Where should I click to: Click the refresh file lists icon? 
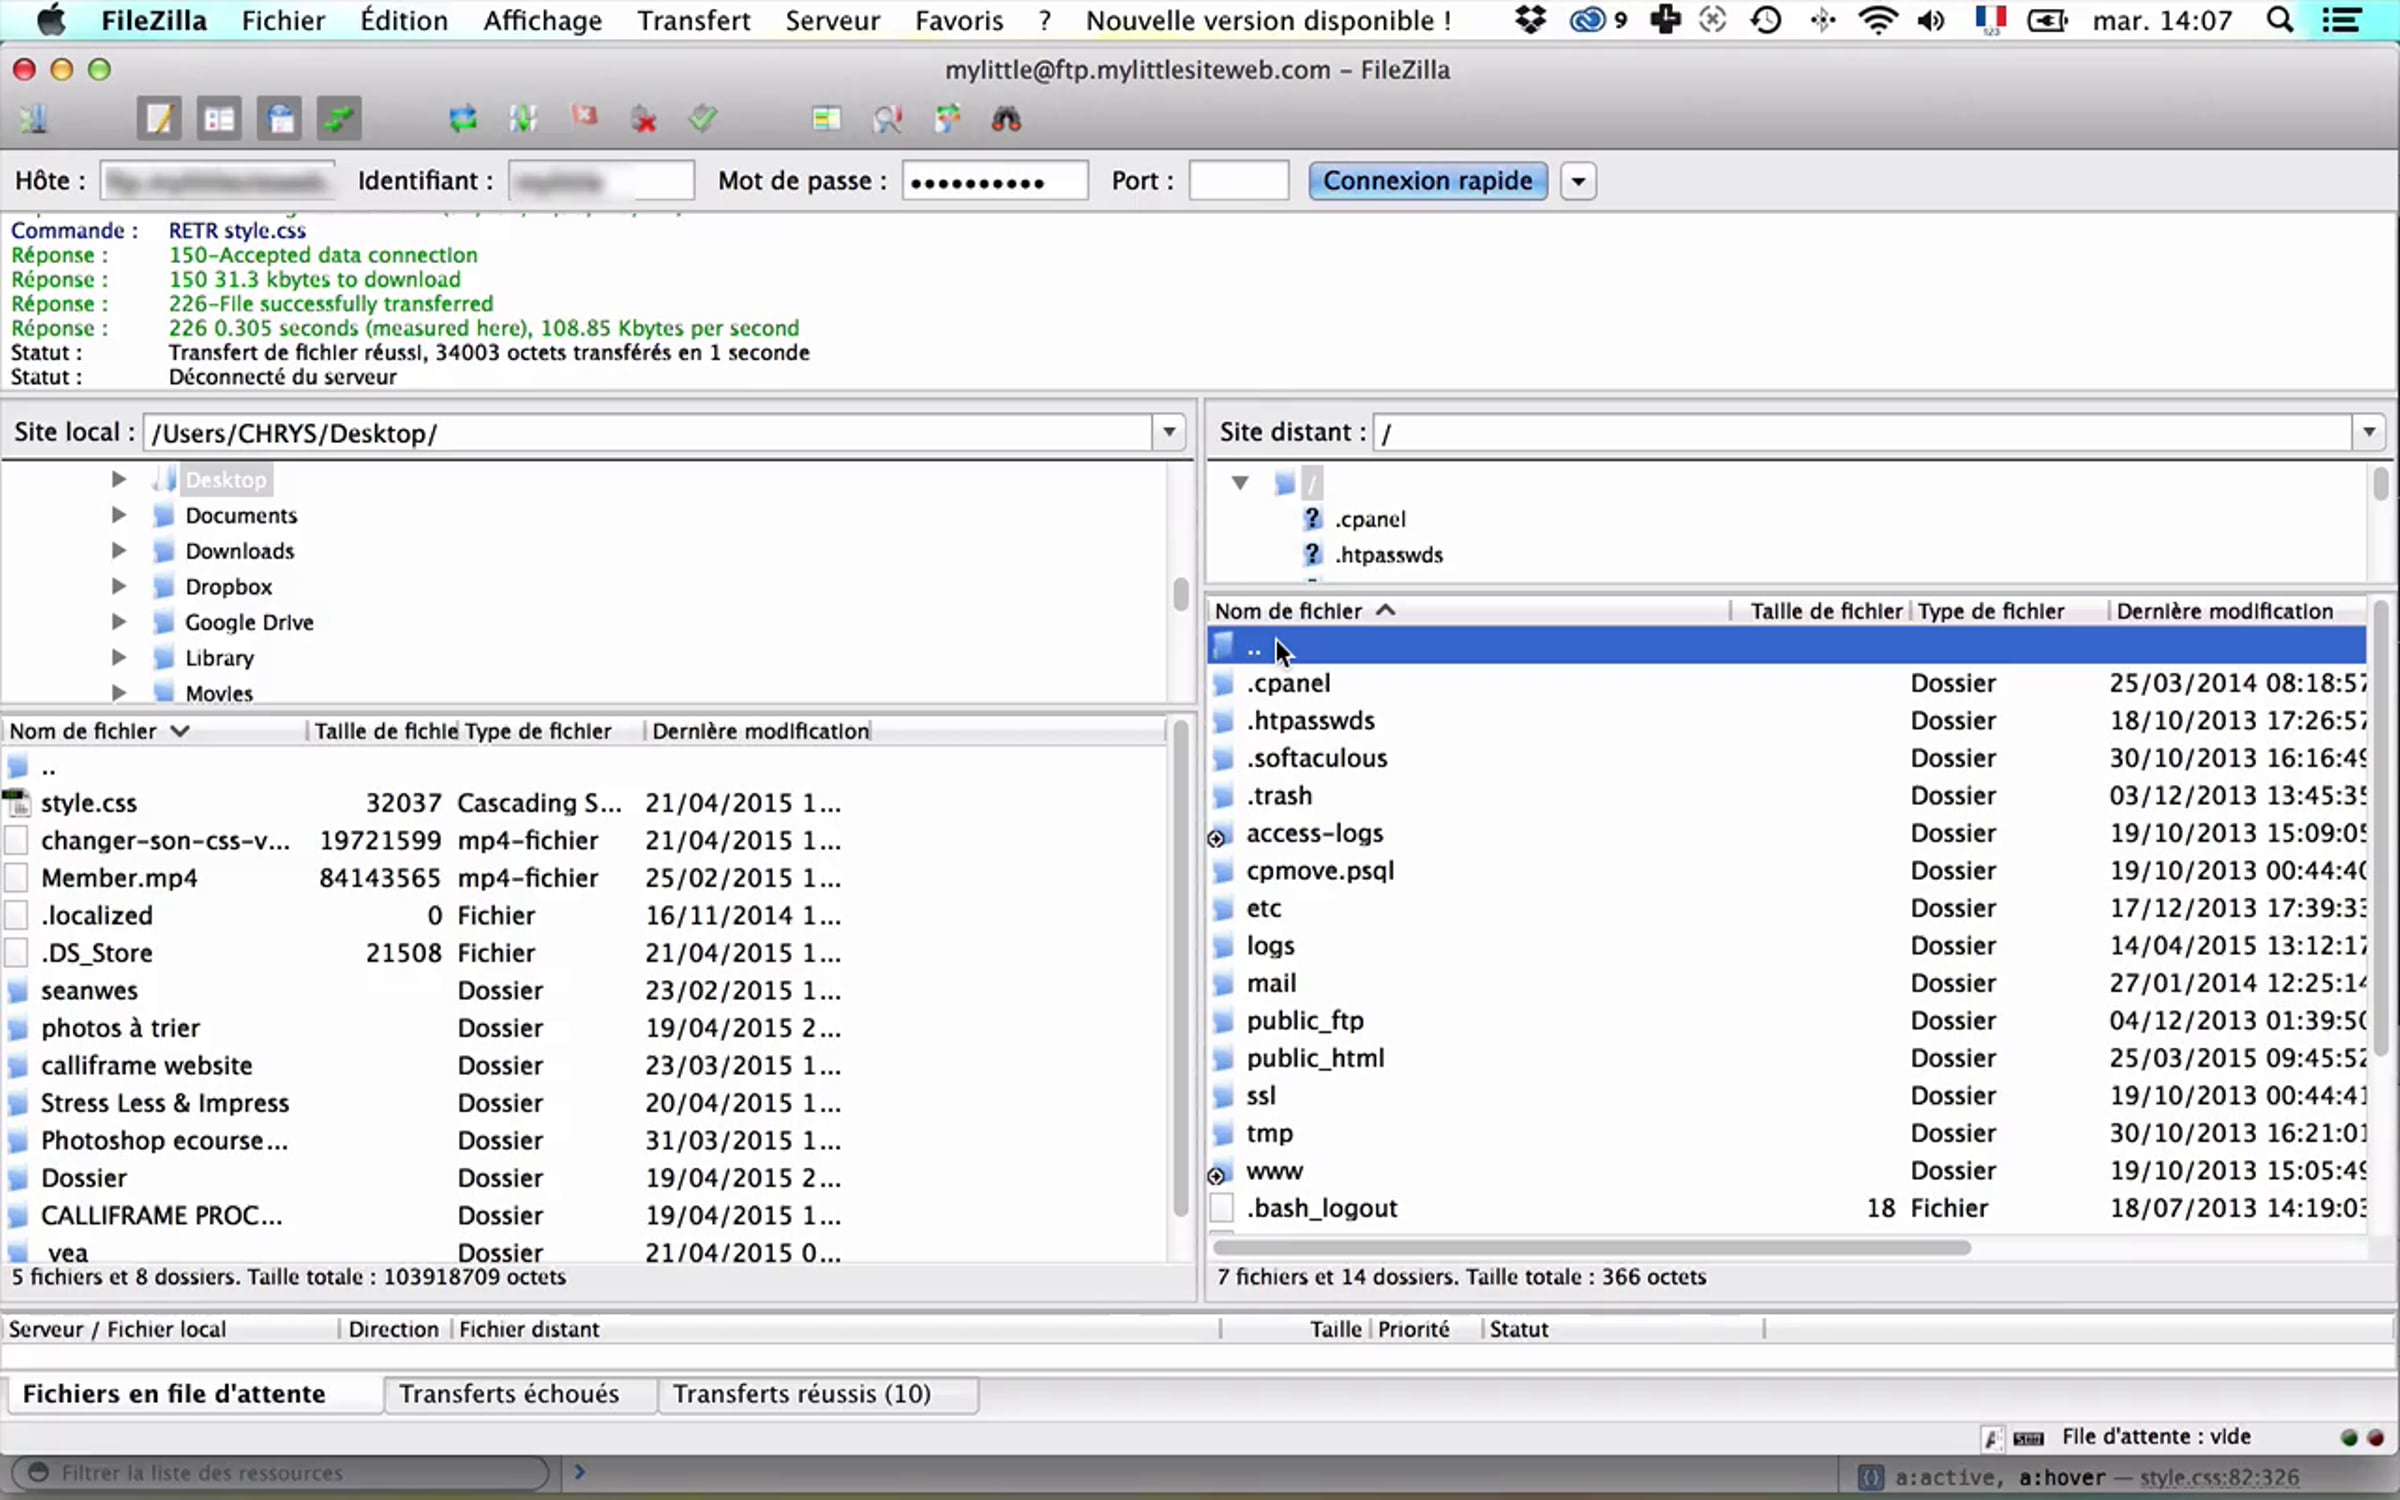point(463,119)
